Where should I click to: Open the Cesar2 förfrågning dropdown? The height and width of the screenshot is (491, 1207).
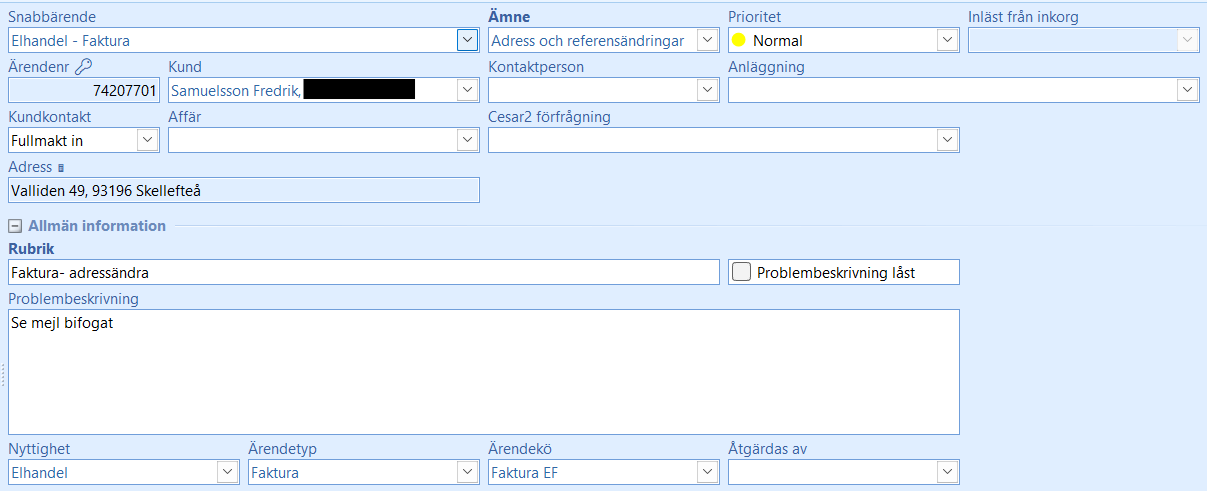point(947,140)
